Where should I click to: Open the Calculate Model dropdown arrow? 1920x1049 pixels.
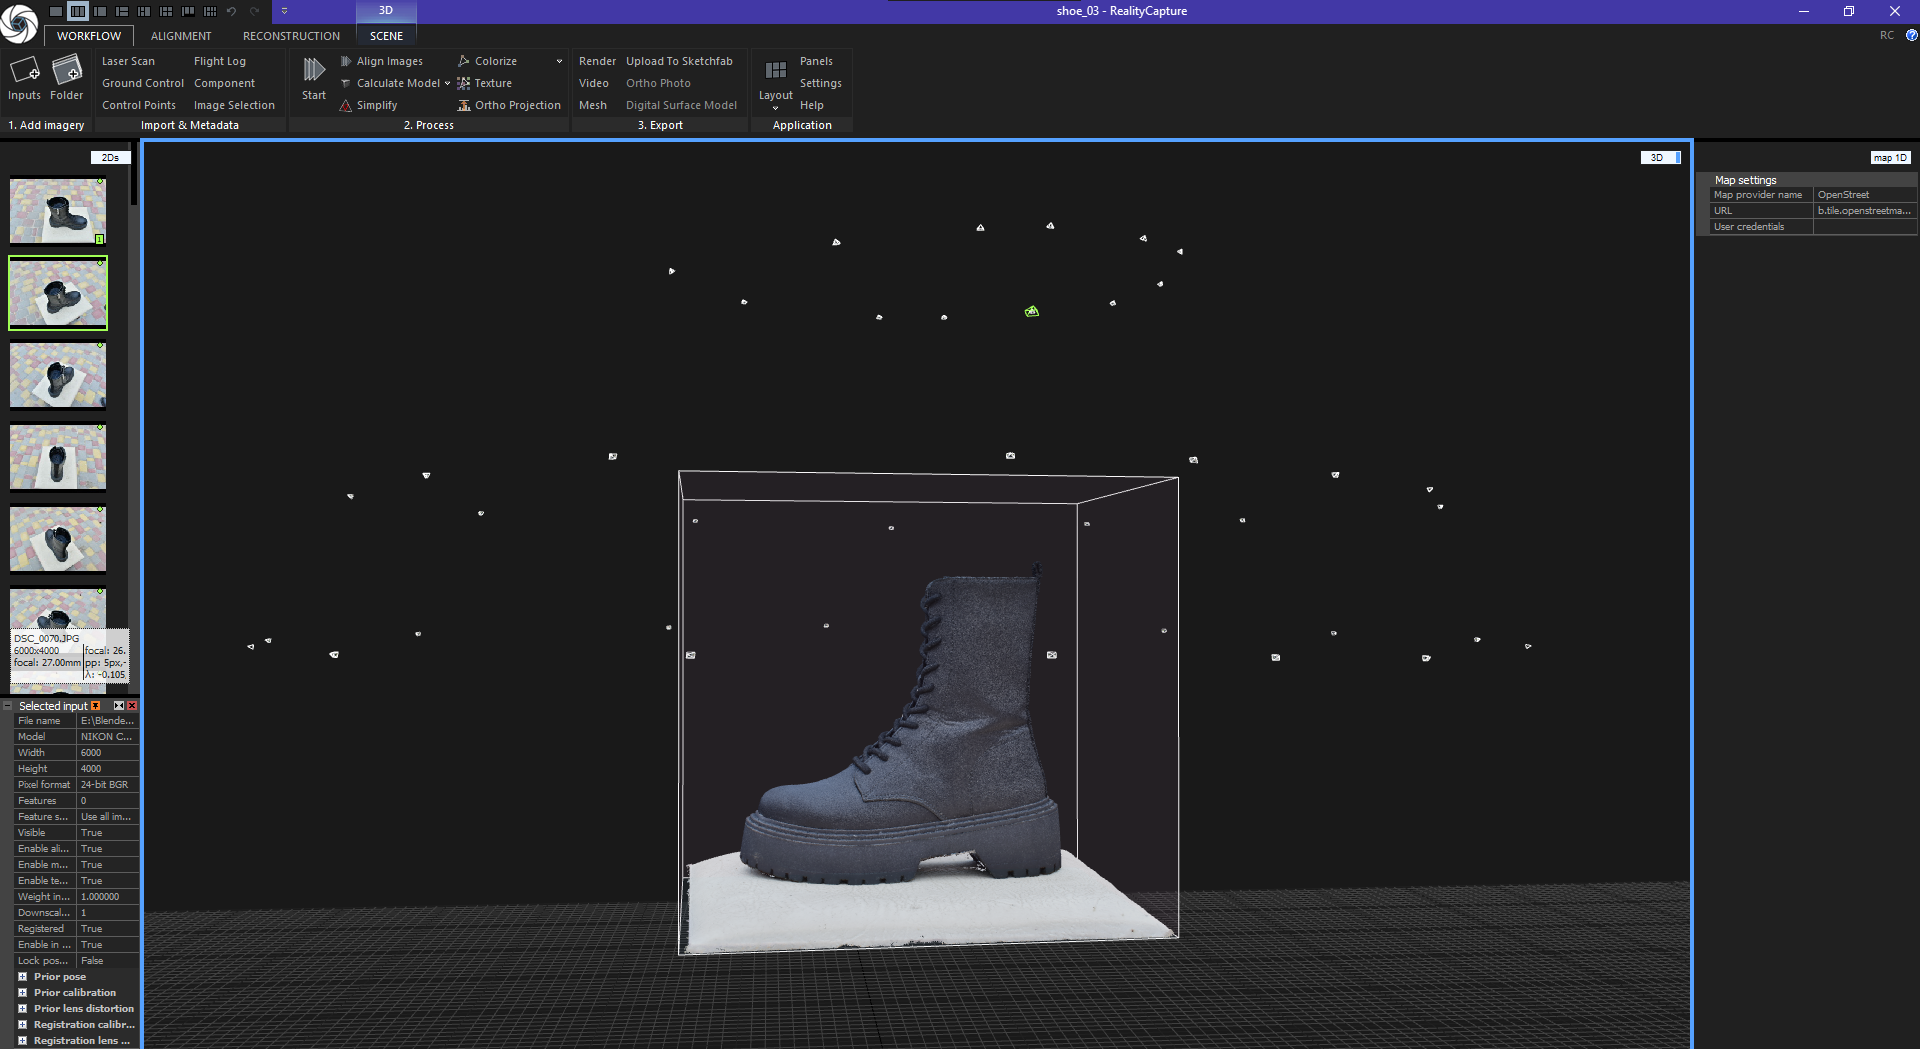click(447, 84)
